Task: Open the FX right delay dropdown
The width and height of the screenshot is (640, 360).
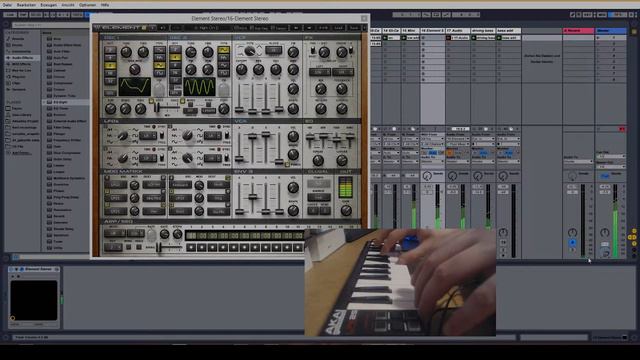Action: click(343, 72)
